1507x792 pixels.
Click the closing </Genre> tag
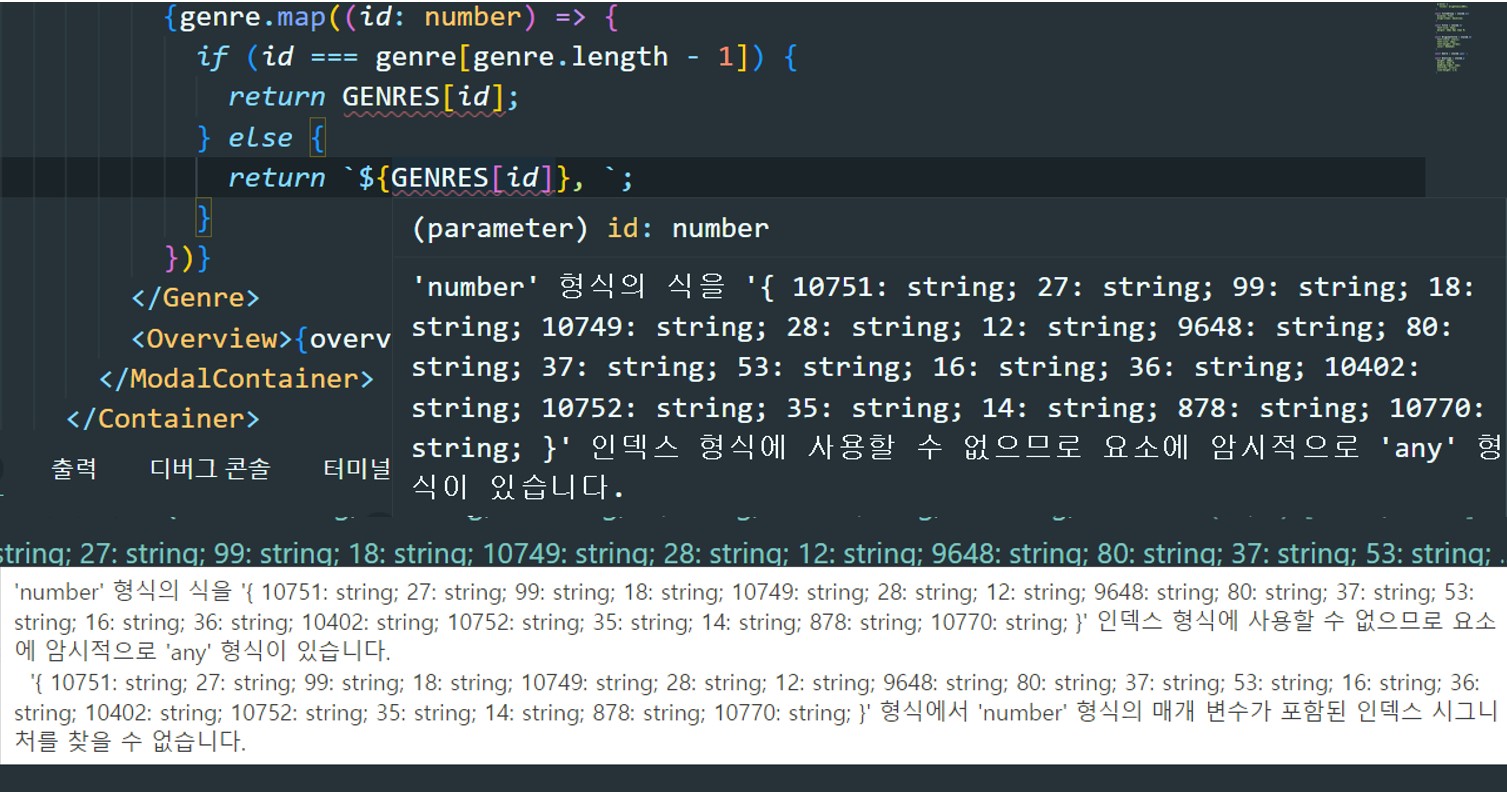pyautogui.click(x=195, y=298)
